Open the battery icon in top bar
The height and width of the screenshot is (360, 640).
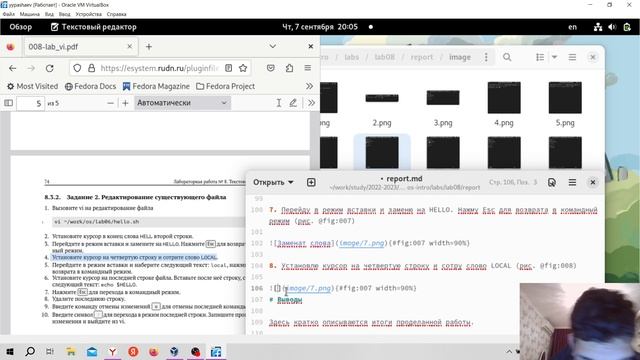tap(627, 27)
